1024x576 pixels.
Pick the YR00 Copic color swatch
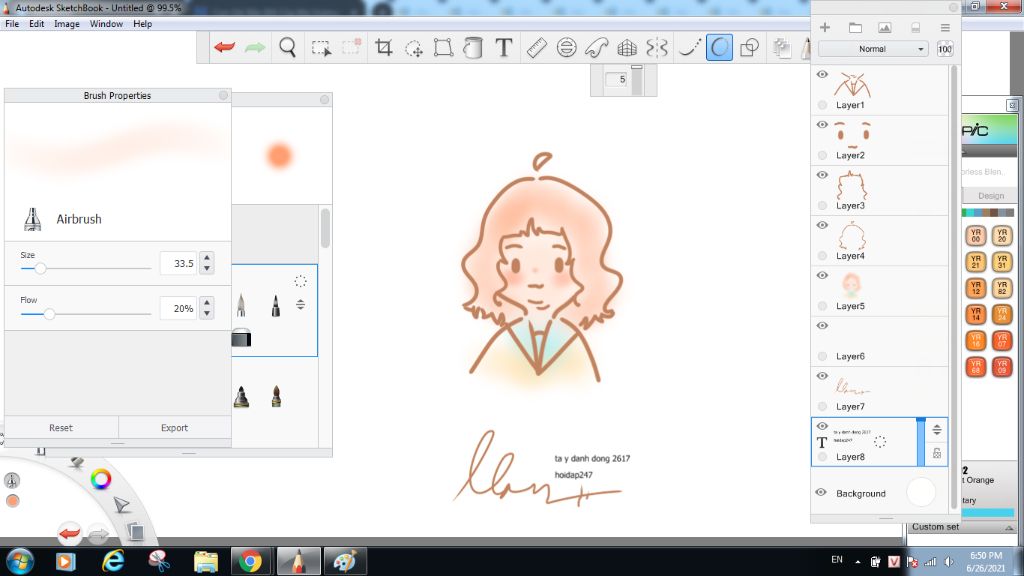click(976, 236)
